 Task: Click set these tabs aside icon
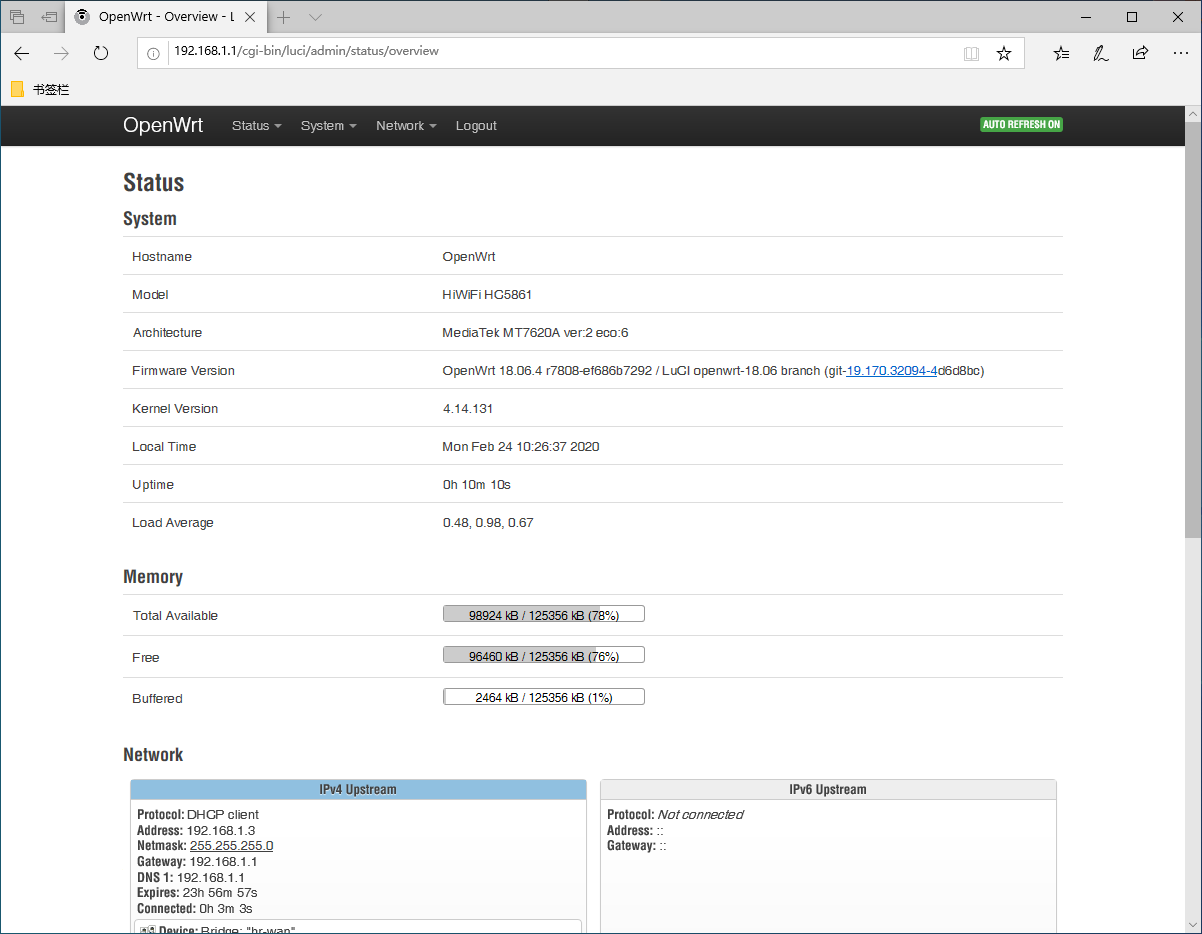[49, 17]
